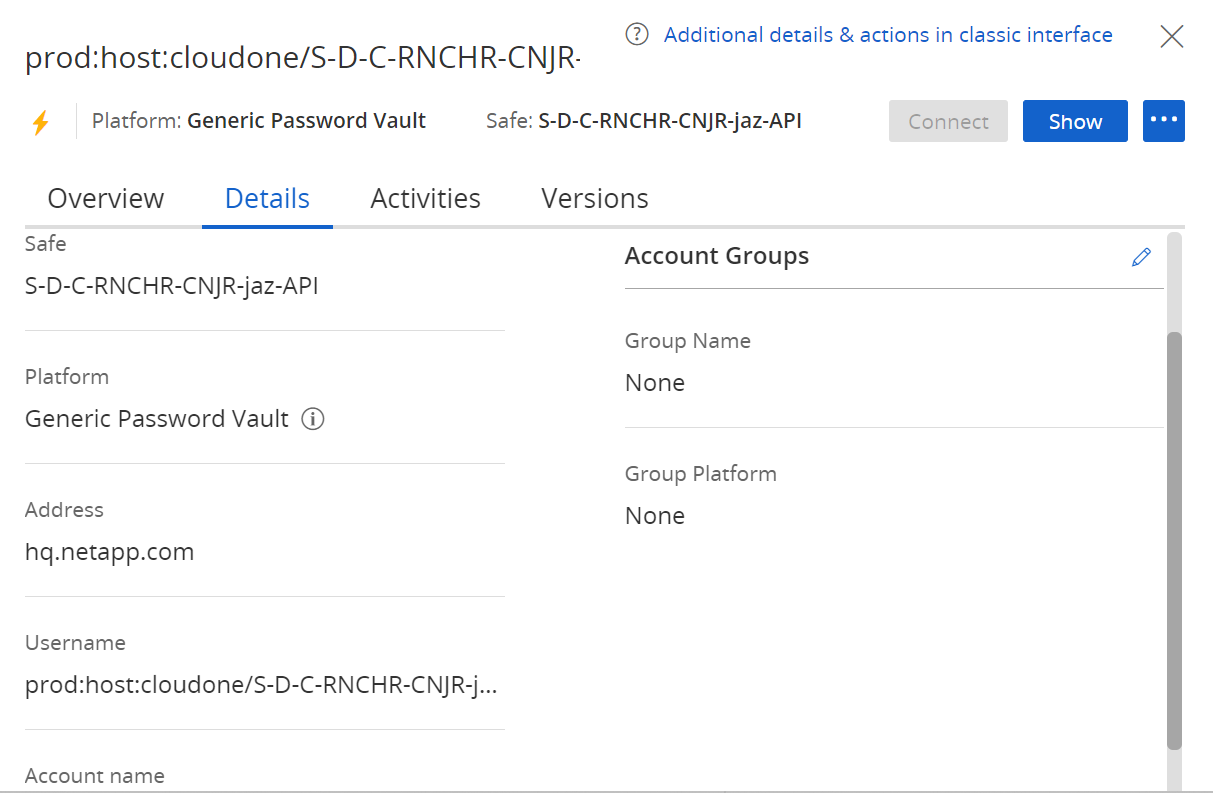Open the three-dot more actions menu
The width and height of the screenshot is (1213, 793).
1163,121
